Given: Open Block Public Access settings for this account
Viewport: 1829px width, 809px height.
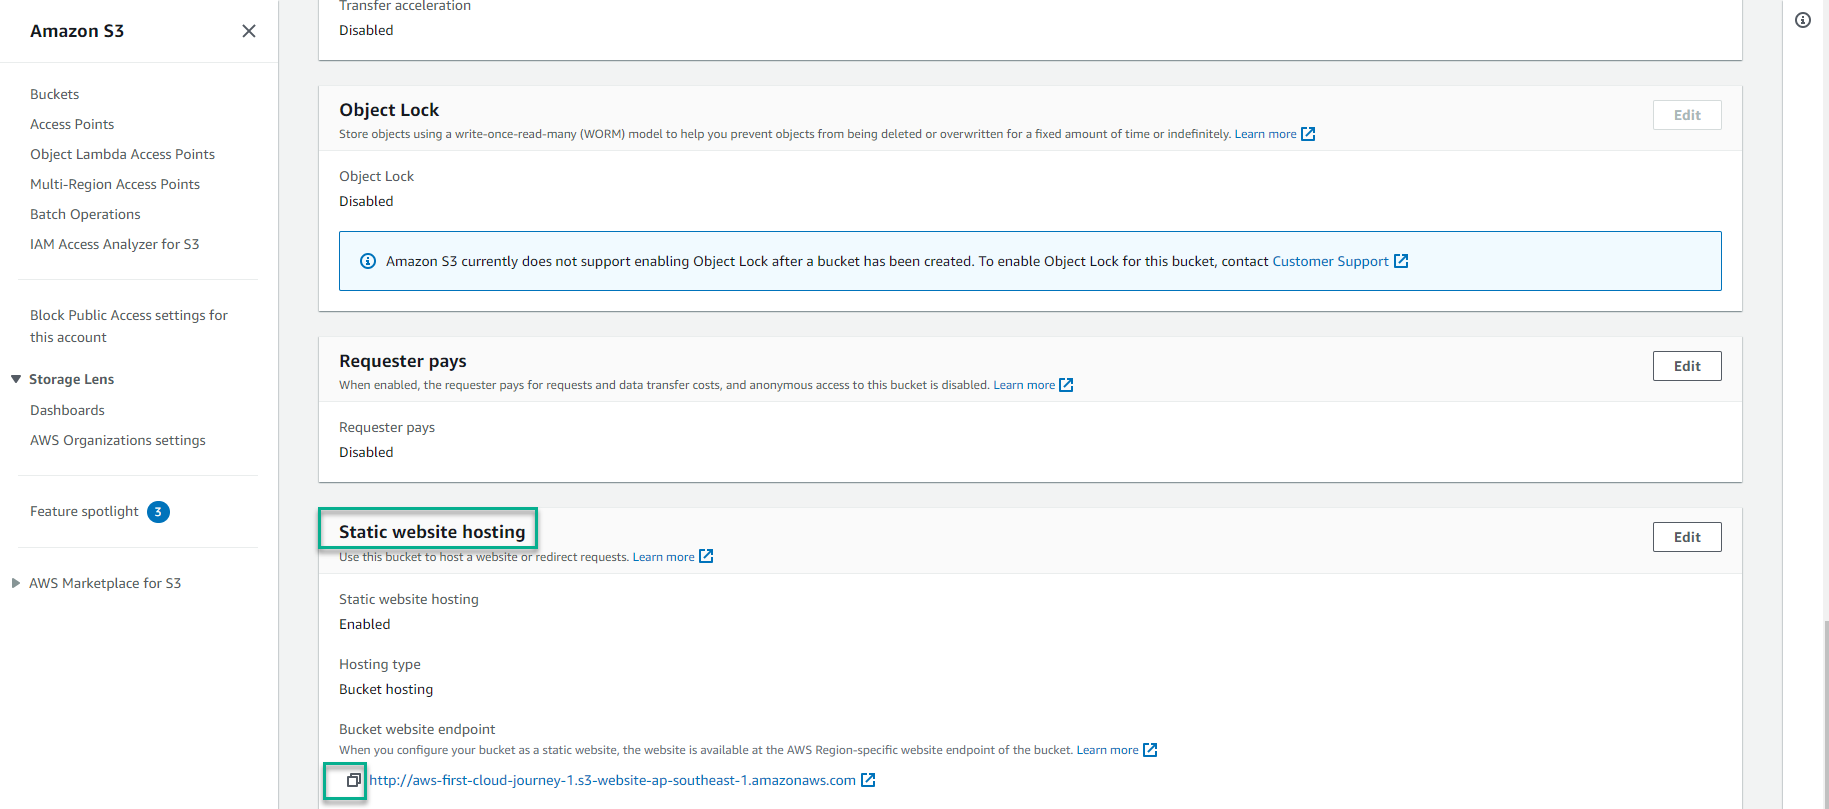Looking at the screenshot, I should click(x=129, y=326).
